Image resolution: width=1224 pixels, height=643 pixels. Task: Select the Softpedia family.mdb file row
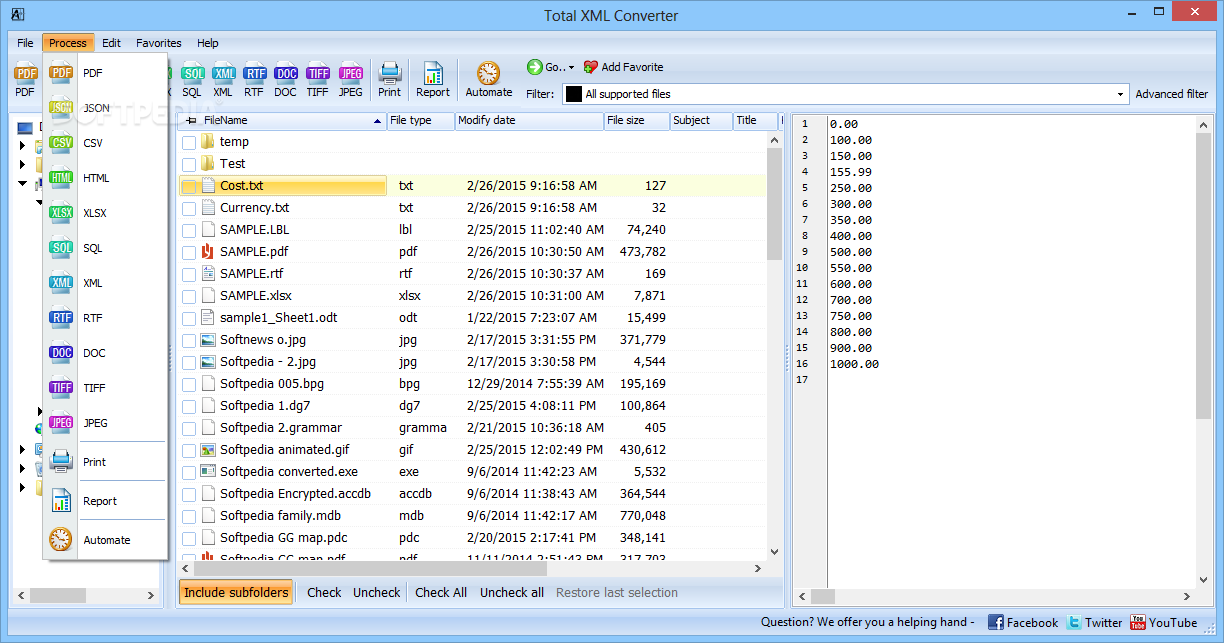(473, 516)
